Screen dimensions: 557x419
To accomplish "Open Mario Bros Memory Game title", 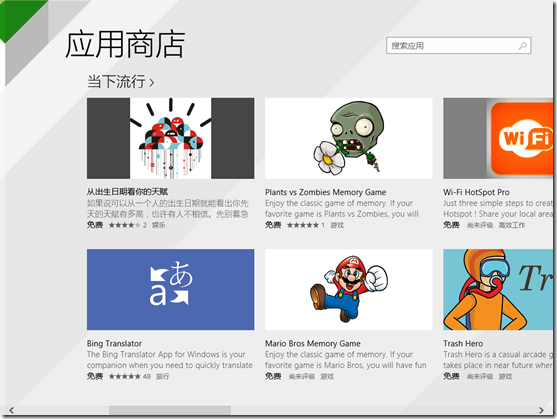I will click(313, 343).
